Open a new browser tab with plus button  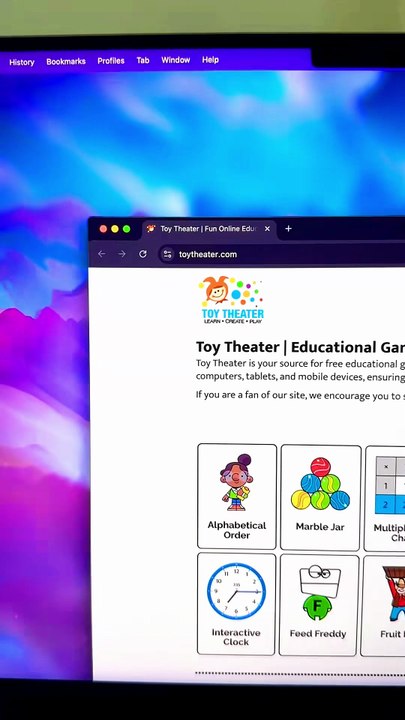coord(288,228)
